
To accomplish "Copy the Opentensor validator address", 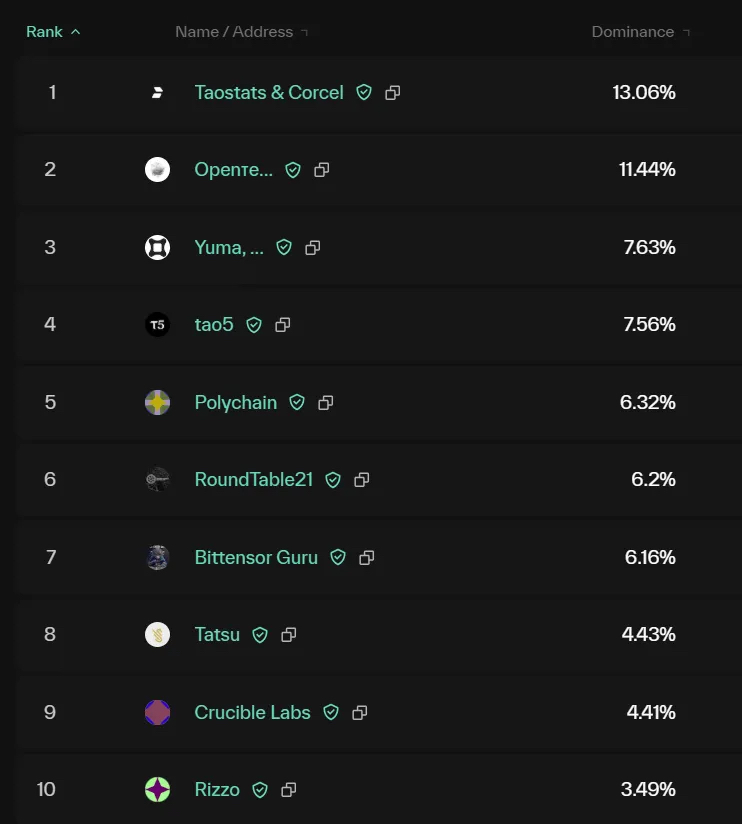I will click(322, 170).
